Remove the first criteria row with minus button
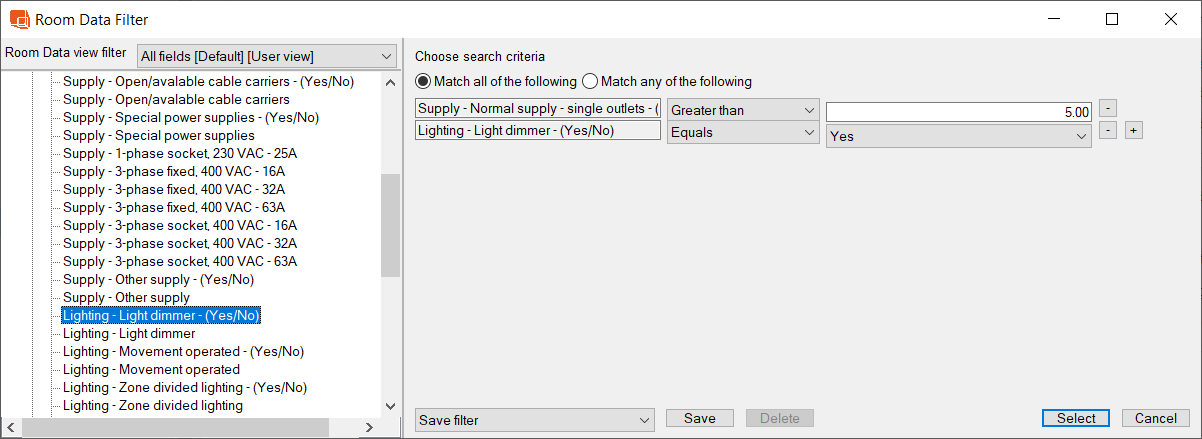The width and height of the screenshot is (1202, 439). (x=1107, y=108)
